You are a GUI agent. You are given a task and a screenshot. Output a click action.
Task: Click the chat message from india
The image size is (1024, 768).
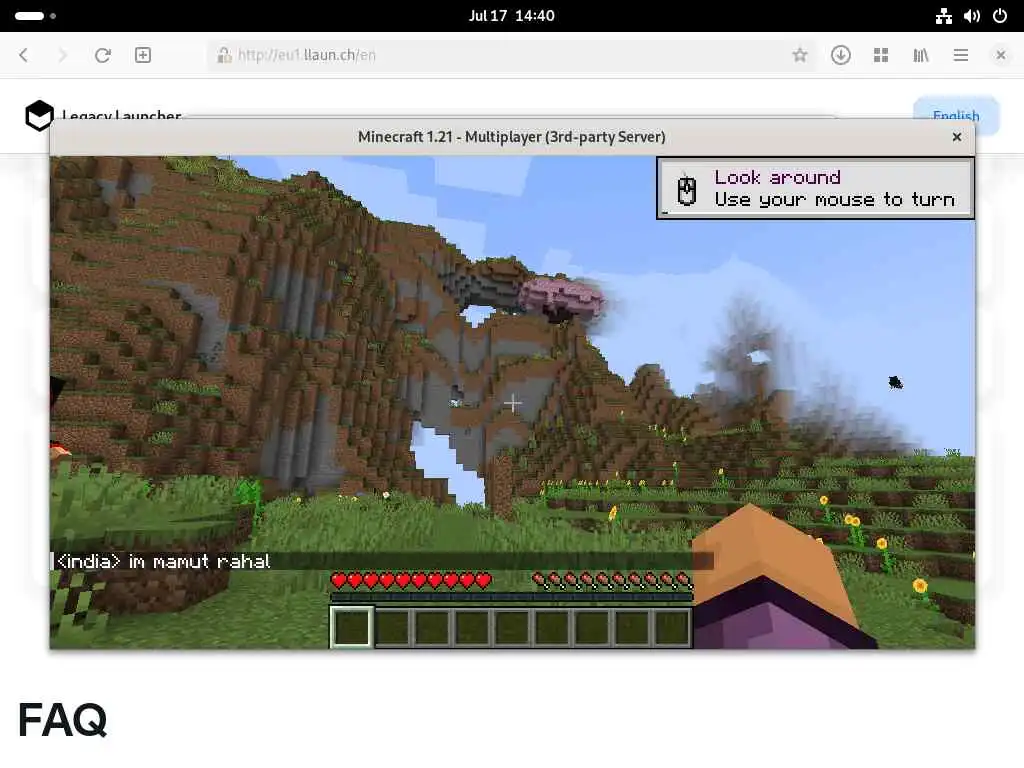pyautogui.click(x=163, y=562)
